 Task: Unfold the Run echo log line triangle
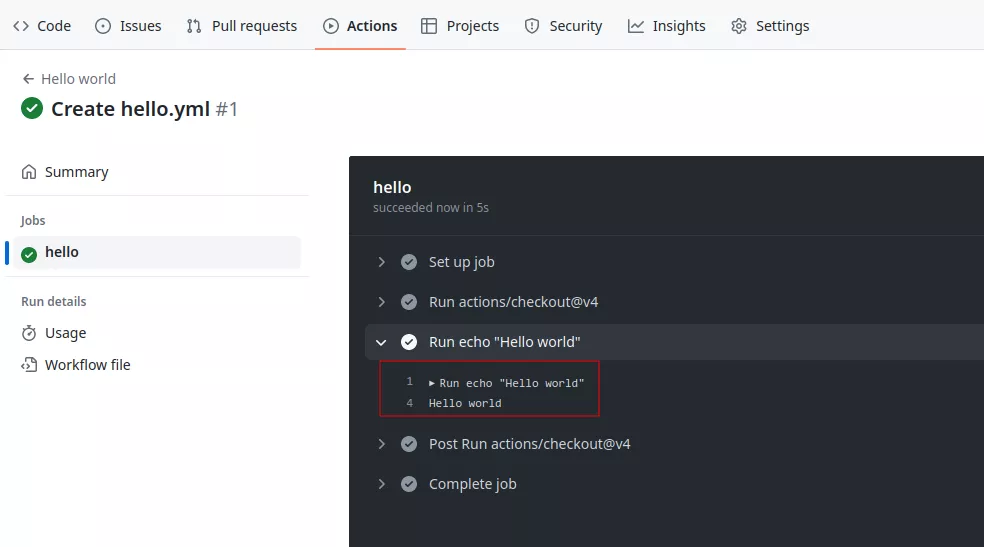[432, 383]
